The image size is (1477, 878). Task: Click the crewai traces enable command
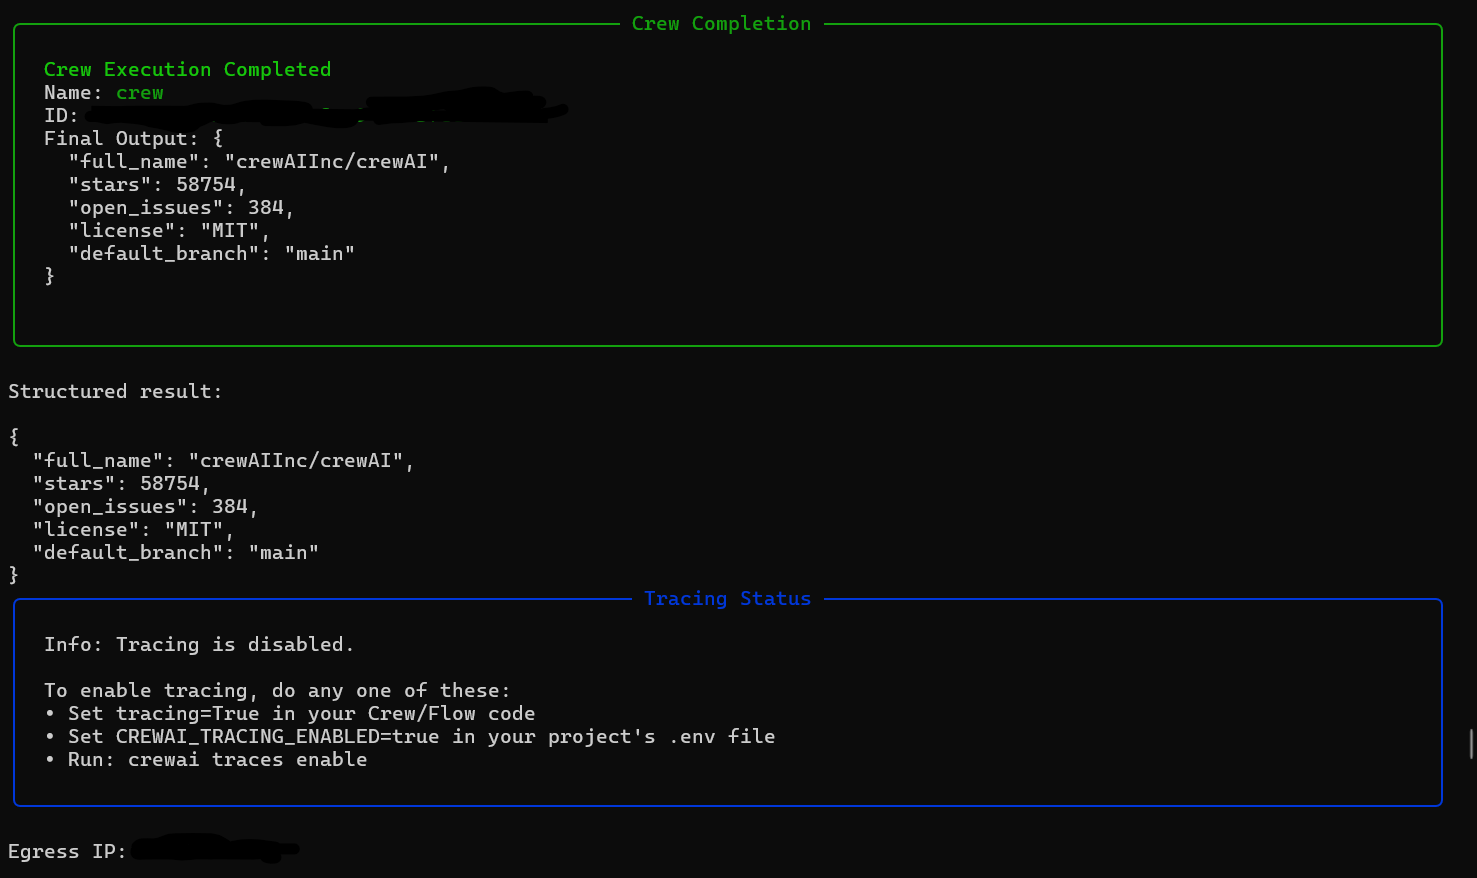click(247, 760)
